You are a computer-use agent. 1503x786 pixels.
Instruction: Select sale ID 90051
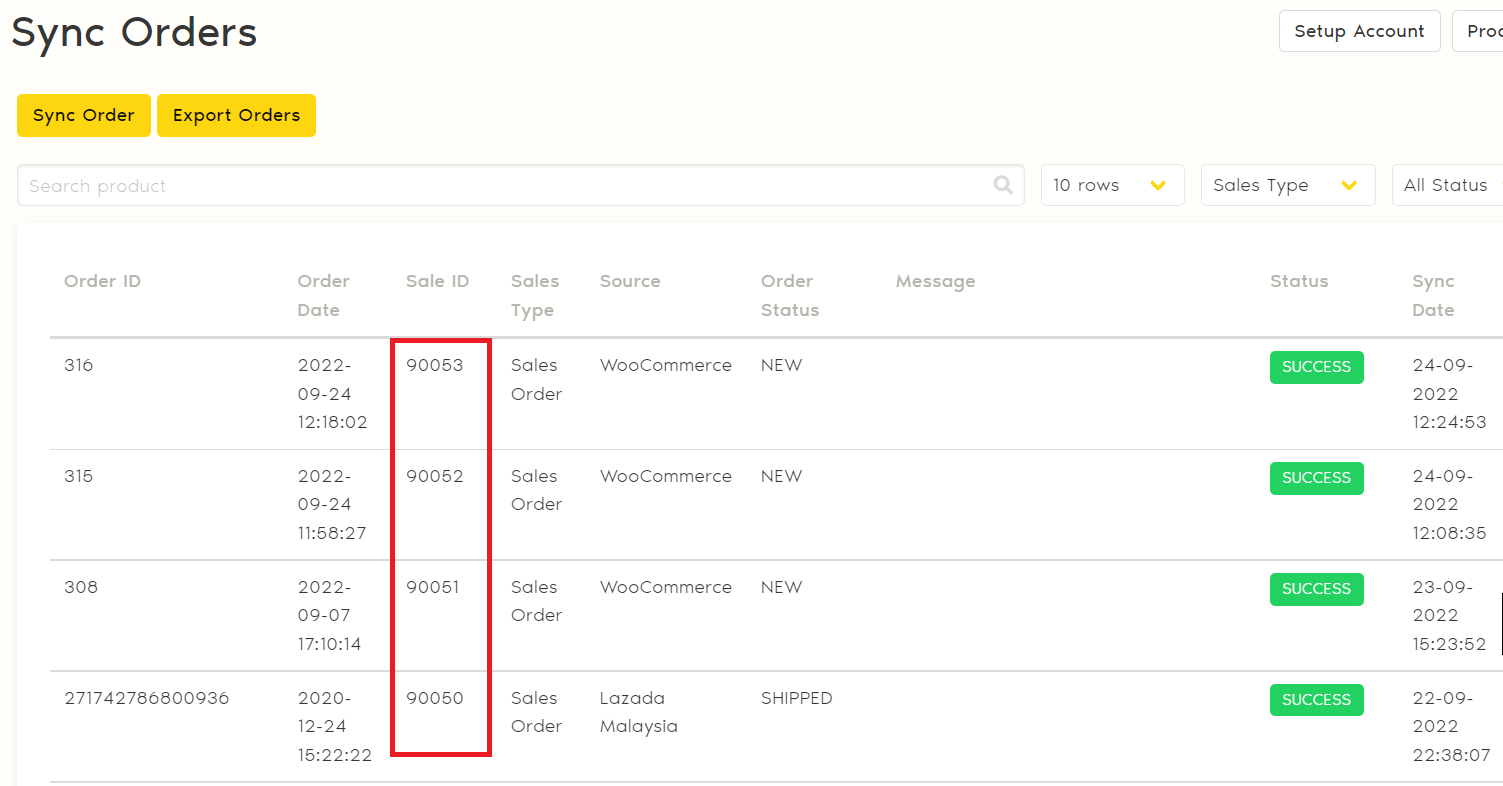[433, 587]
